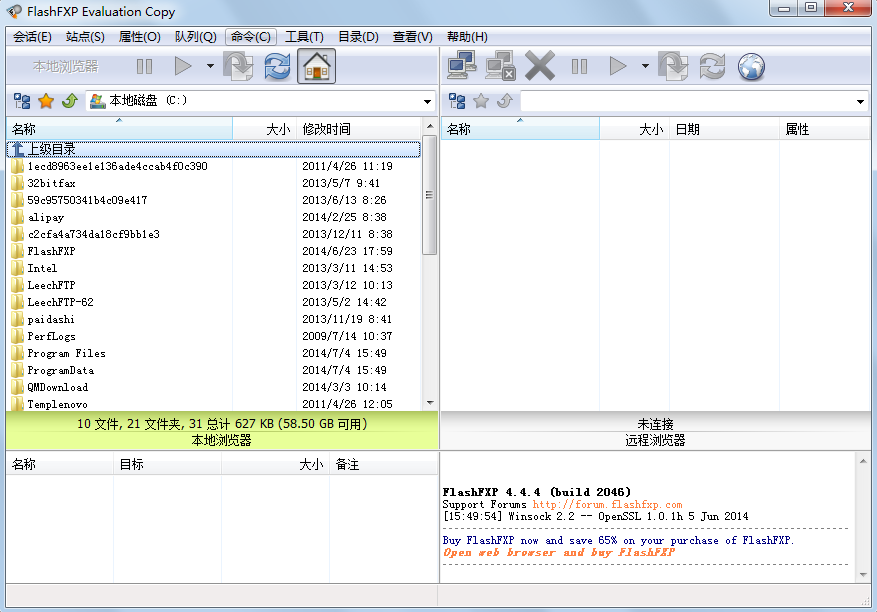This screenshot has height=612, width=877.
Task: Refresh the local browser listing
Action: [277, 67]
